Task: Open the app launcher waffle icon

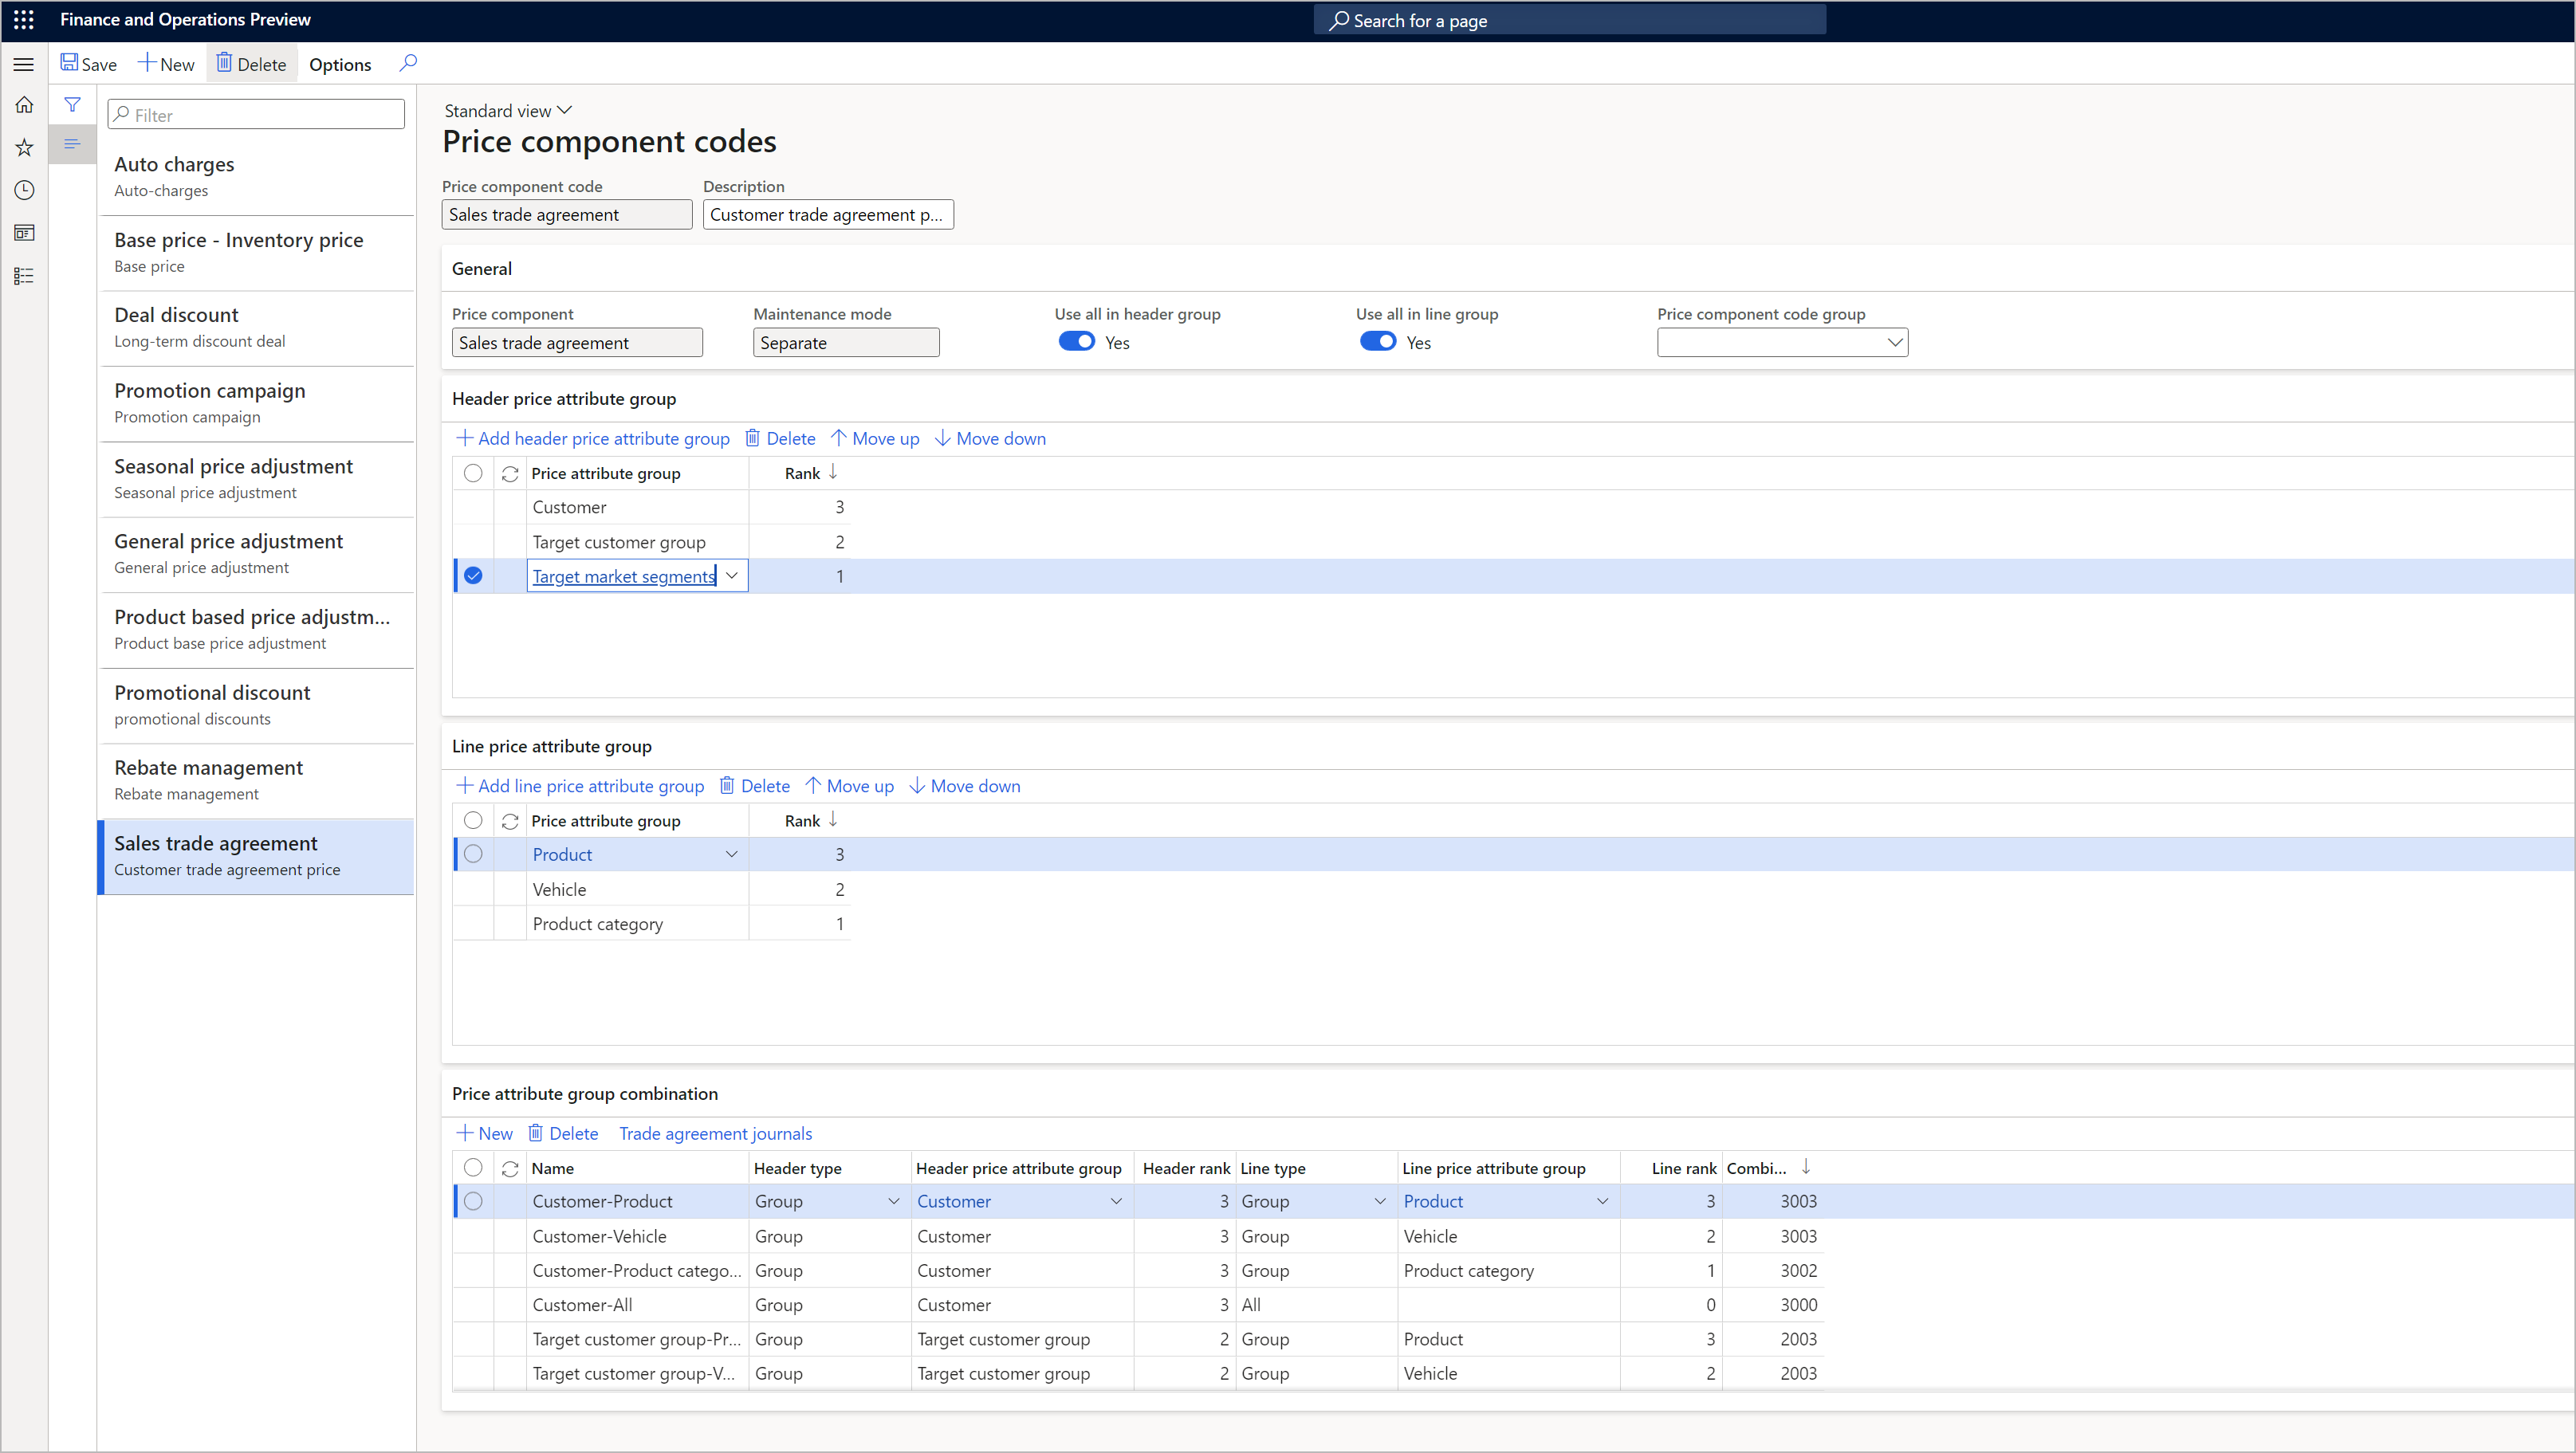Action: [24, 20]
